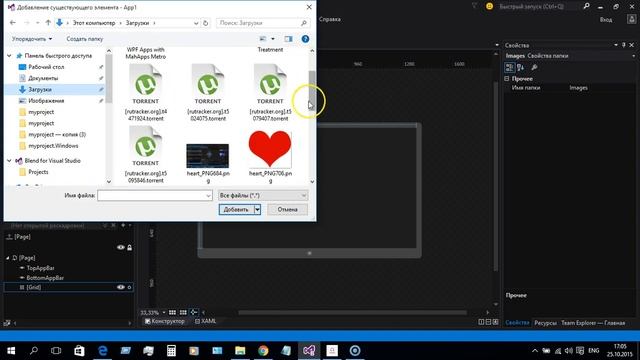
Task: Click the Имя файла input field
Action: [155, 196]
